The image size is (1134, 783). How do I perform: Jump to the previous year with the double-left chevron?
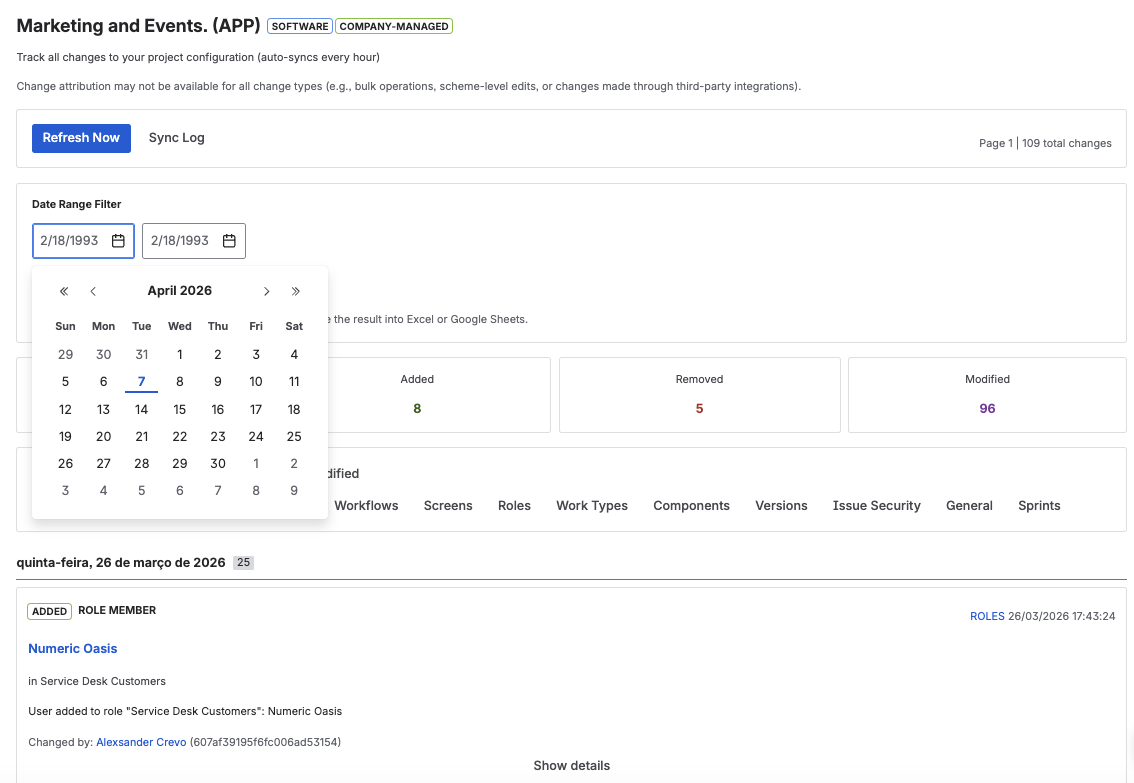63,291
